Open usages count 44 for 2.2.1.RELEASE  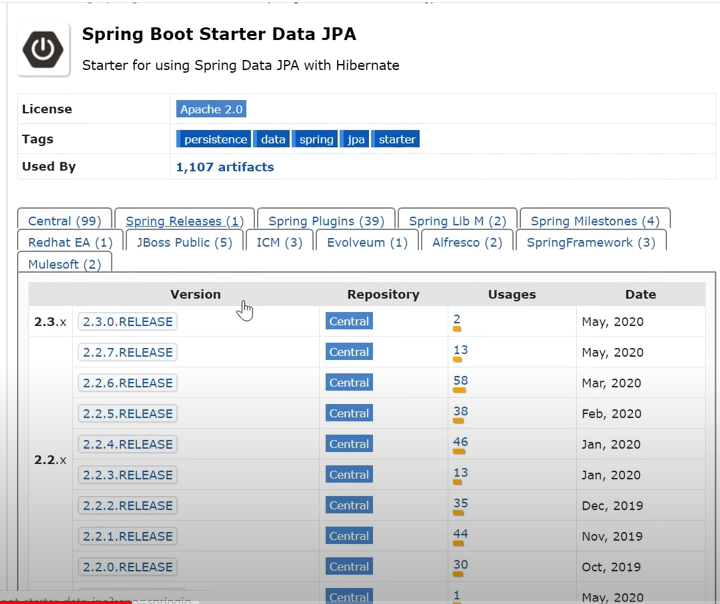(x=461, y=534)
